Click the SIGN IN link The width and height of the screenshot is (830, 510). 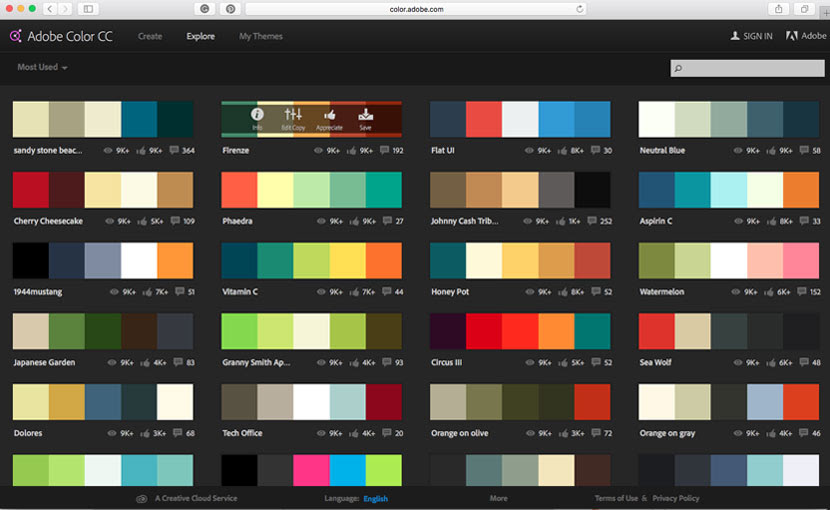[x=757, y=36]
